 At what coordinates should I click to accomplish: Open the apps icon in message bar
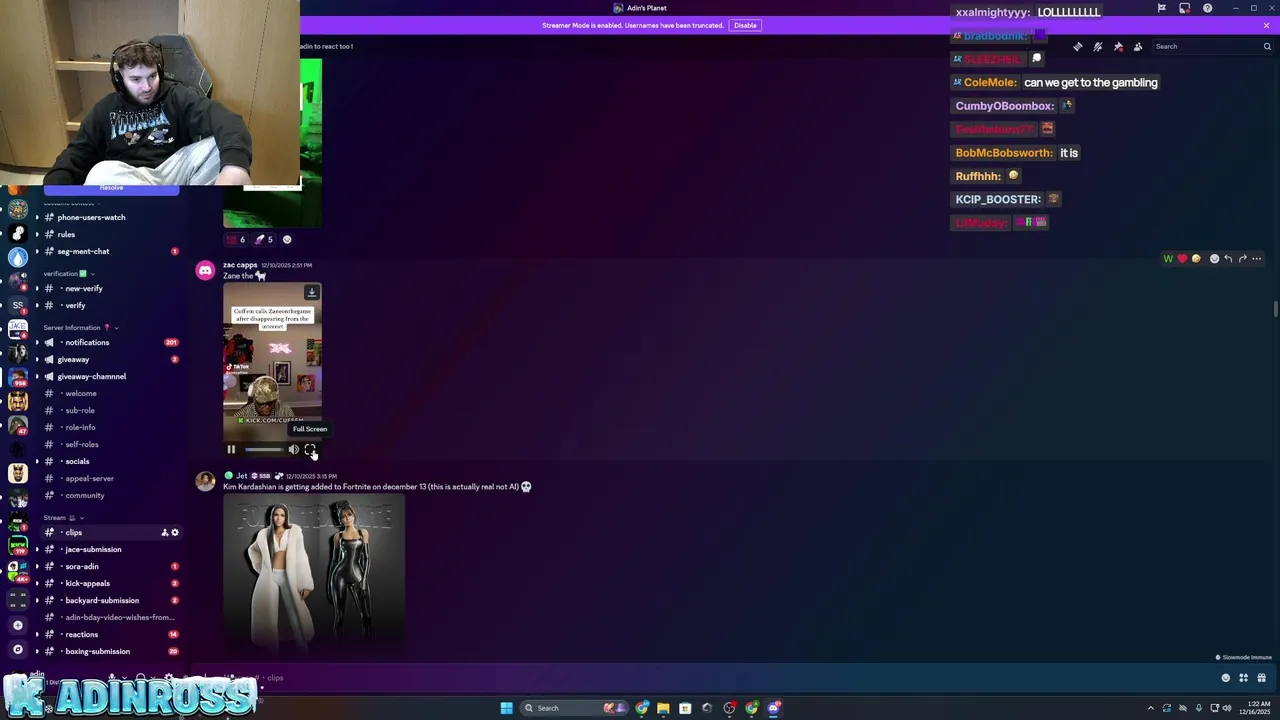[1244, 678]
